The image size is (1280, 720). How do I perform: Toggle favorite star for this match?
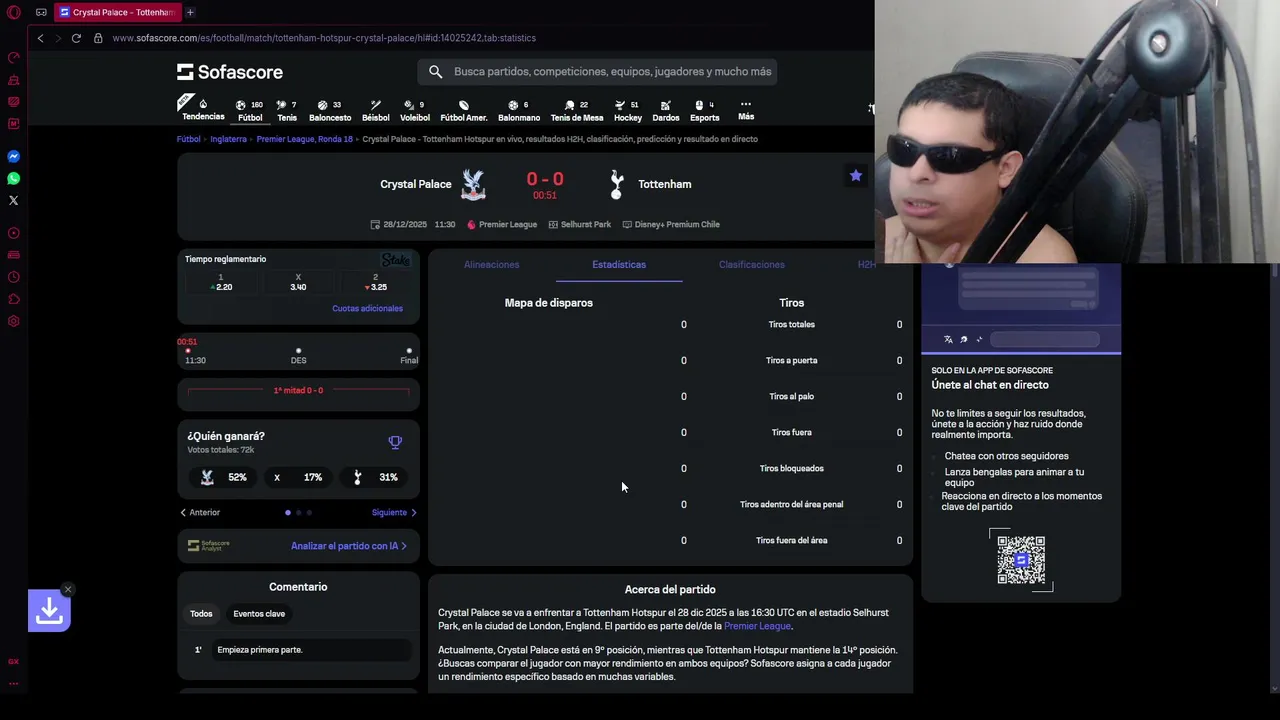coord(856,176)
